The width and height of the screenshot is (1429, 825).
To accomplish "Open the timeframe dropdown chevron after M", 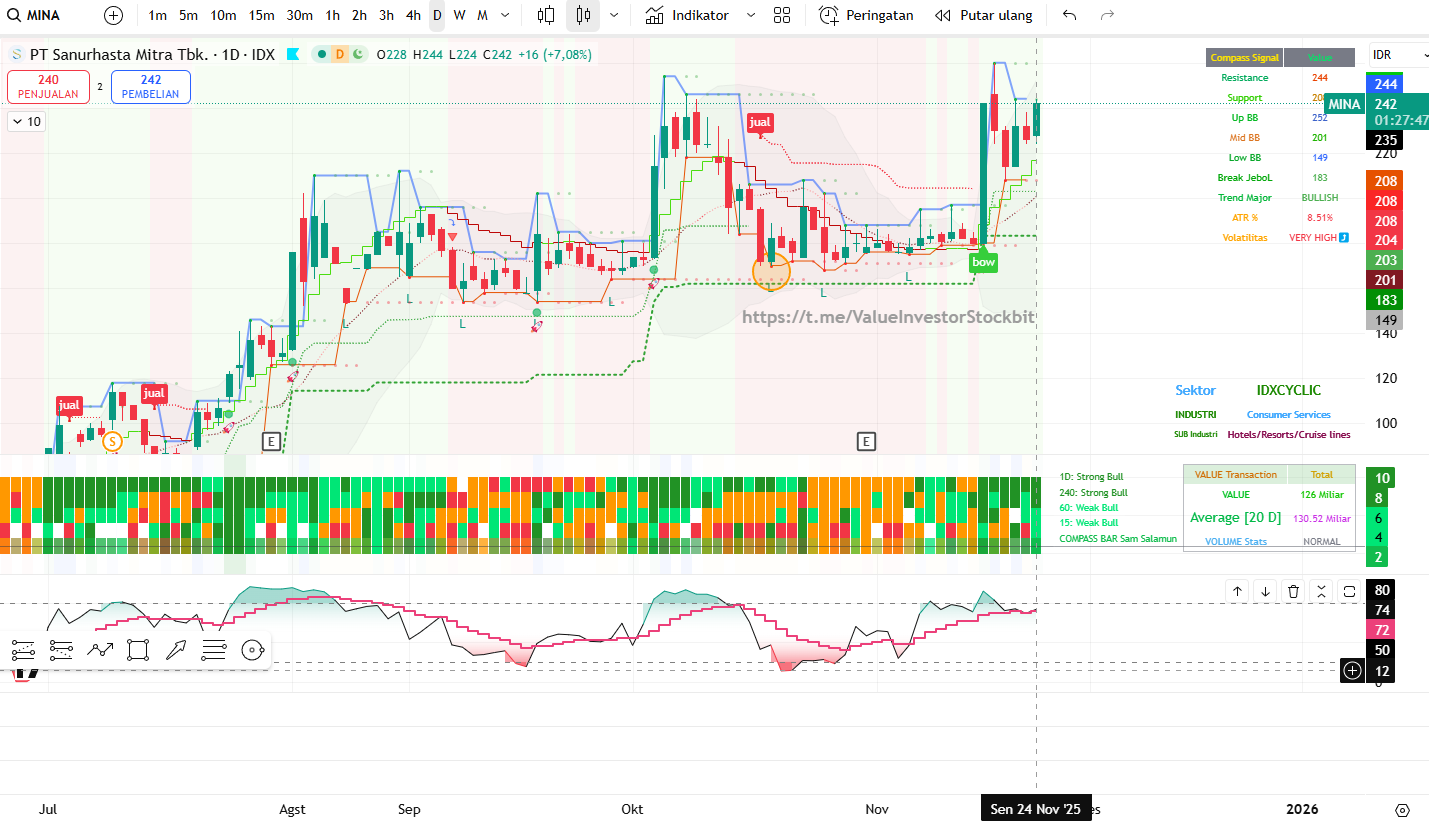I will (x=505, y=15).
